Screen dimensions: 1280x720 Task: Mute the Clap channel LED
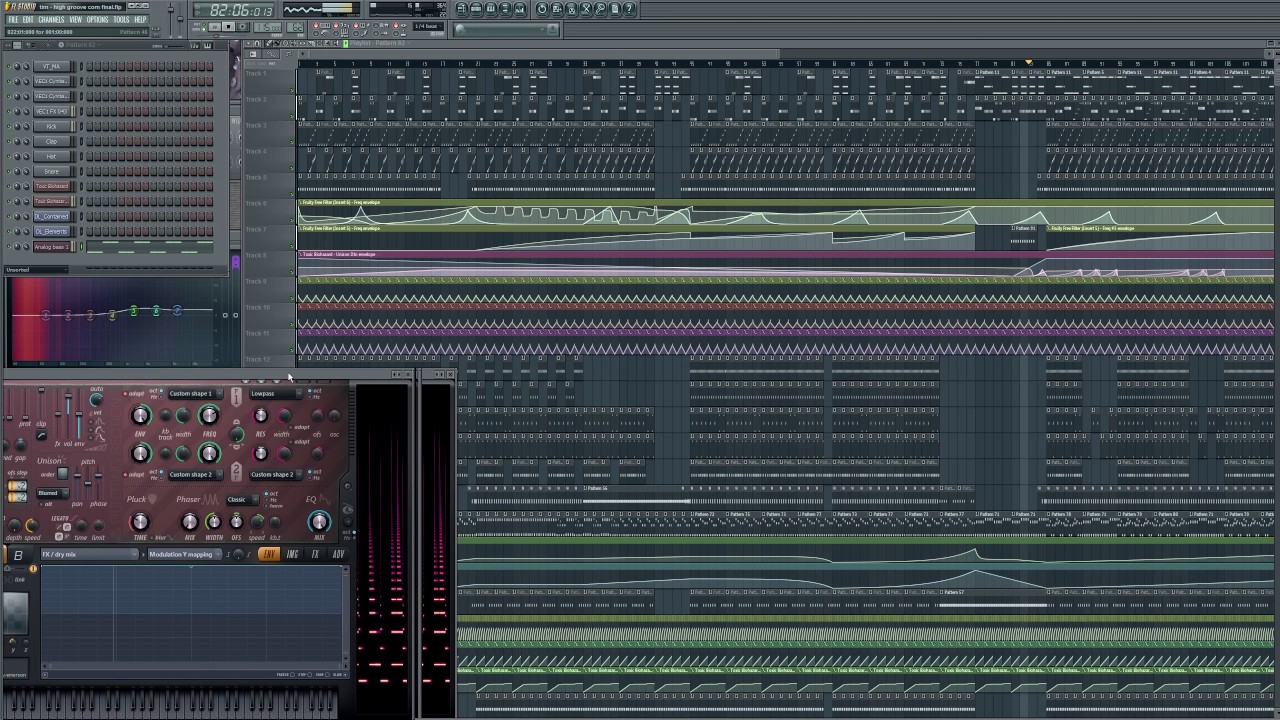pos(9,141)
